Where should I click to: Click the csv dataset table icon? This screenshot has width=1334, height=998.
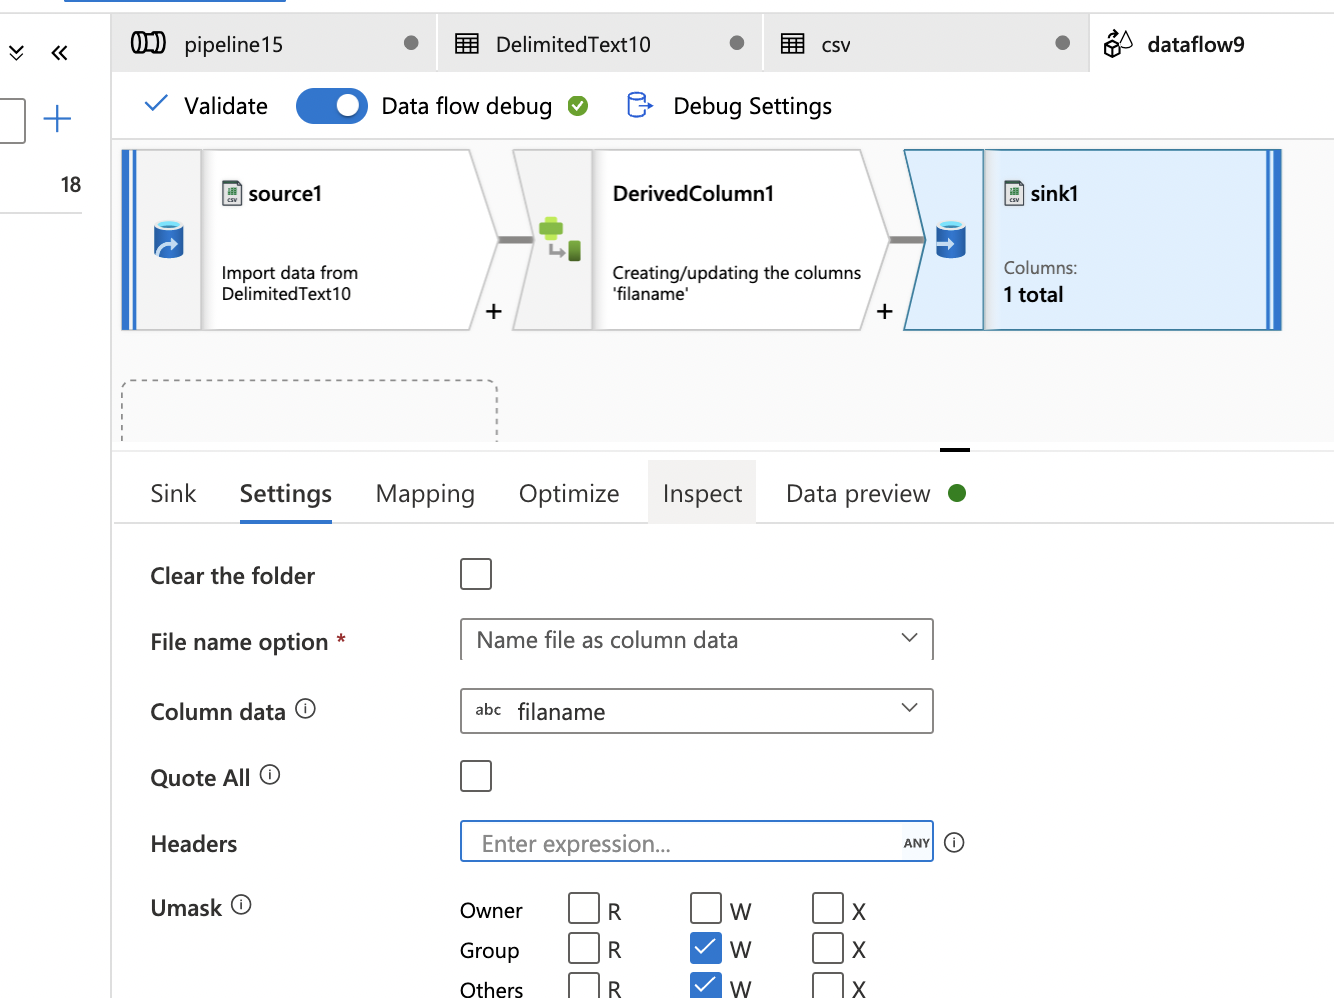point(792,44)
